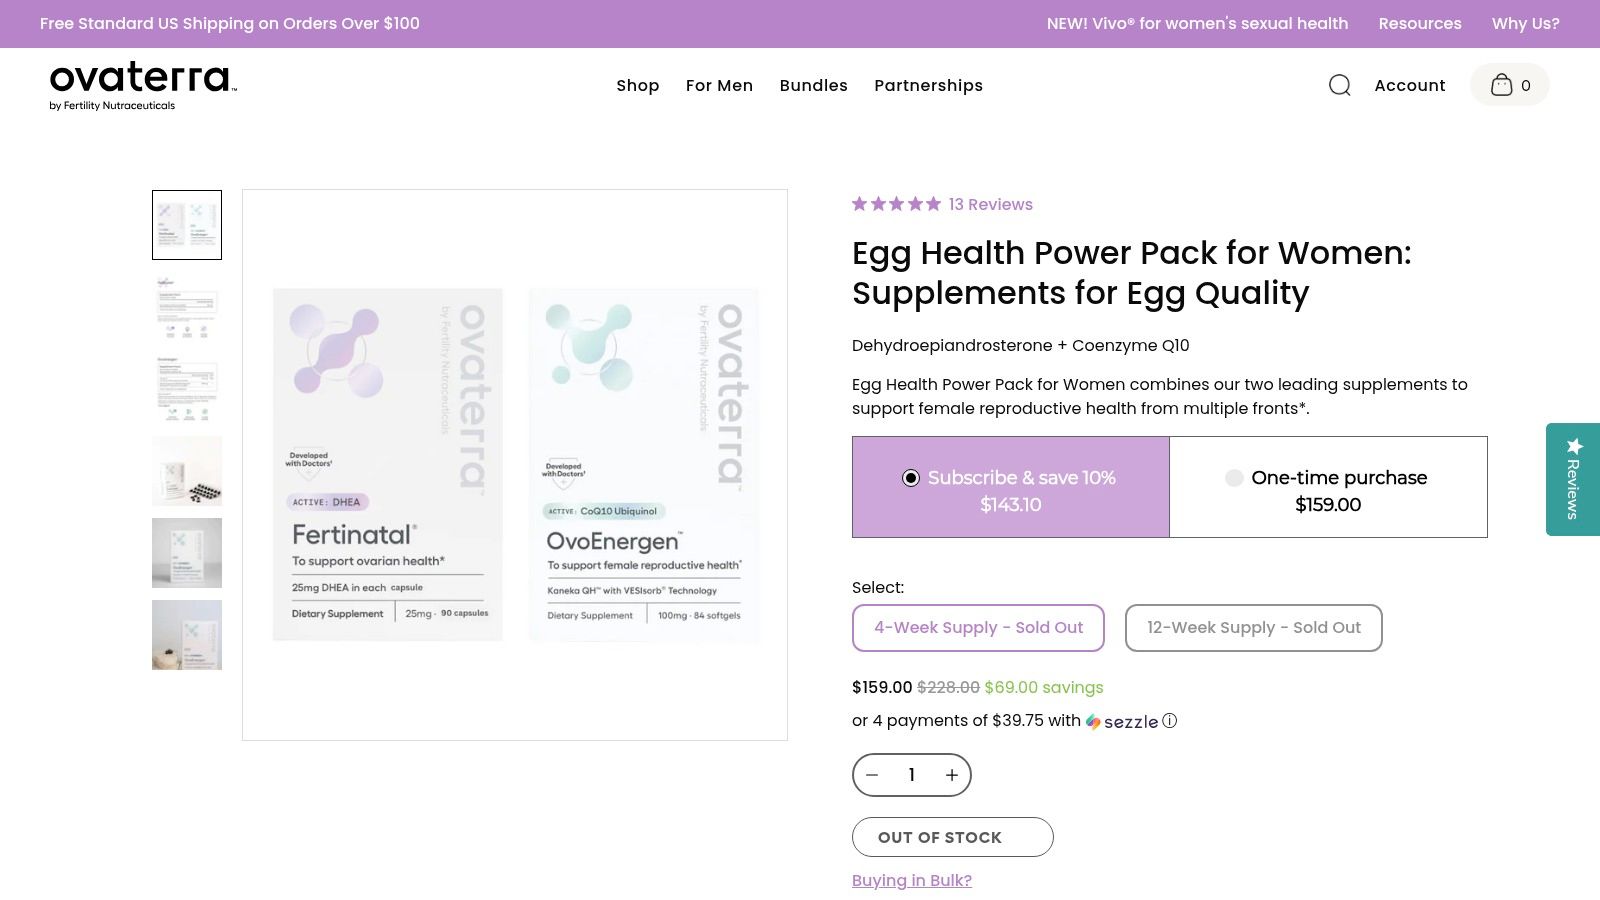Increase quantity with the plus icon
The height and width of the screenshot is (900, 1600).
point(951,774)
